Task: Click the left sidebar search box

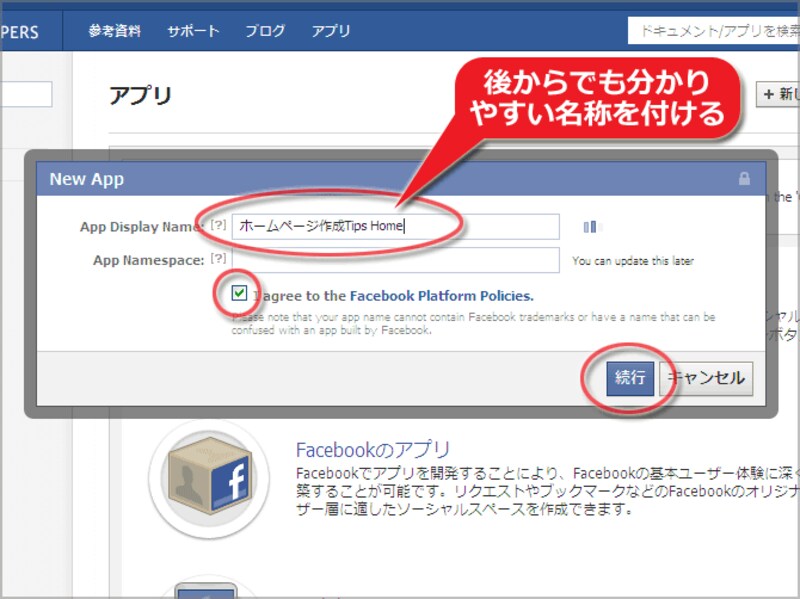Action: click(x=26, y=94)
